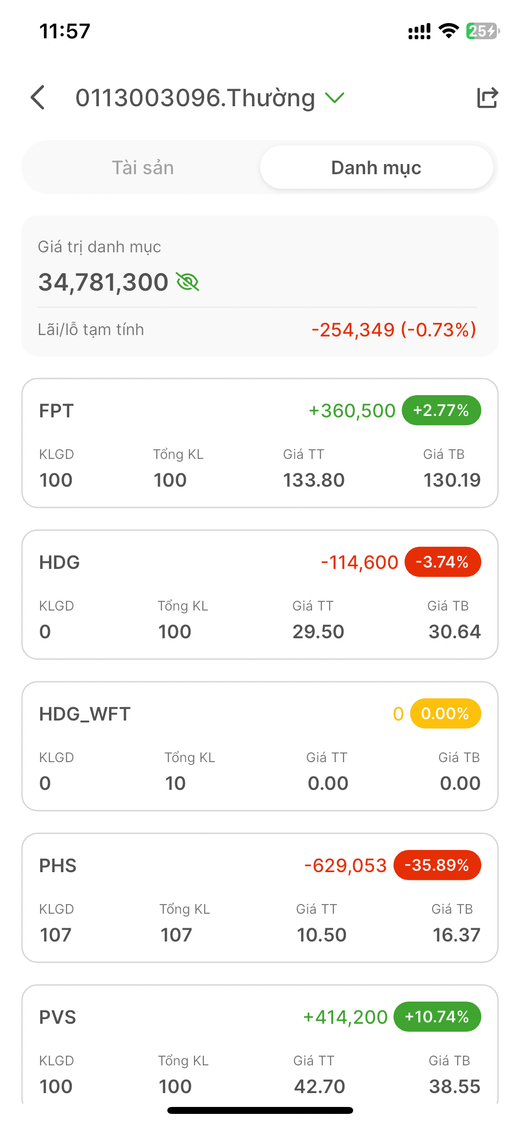The image size is (520, 1125).
Task: Tap the battery indicator in the status bar
Action: [481, 31]
